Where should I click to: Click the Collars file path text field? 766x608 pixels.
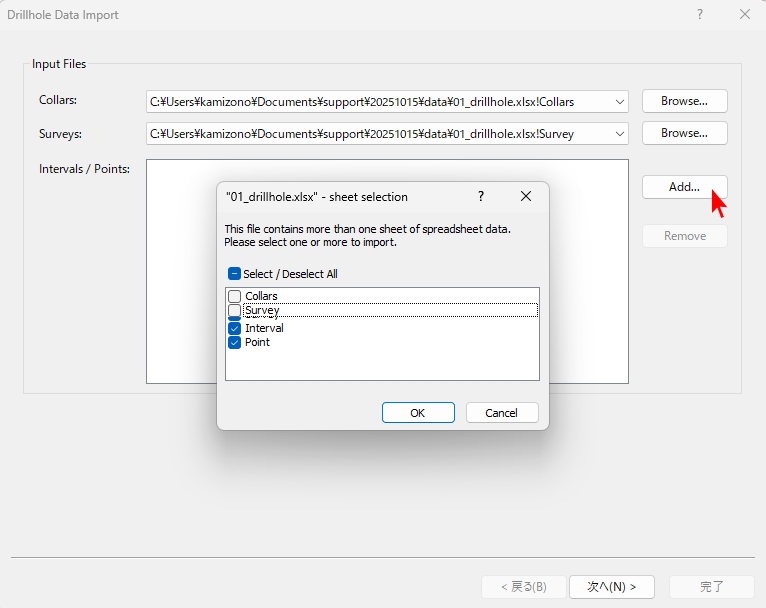coord(378,101)
